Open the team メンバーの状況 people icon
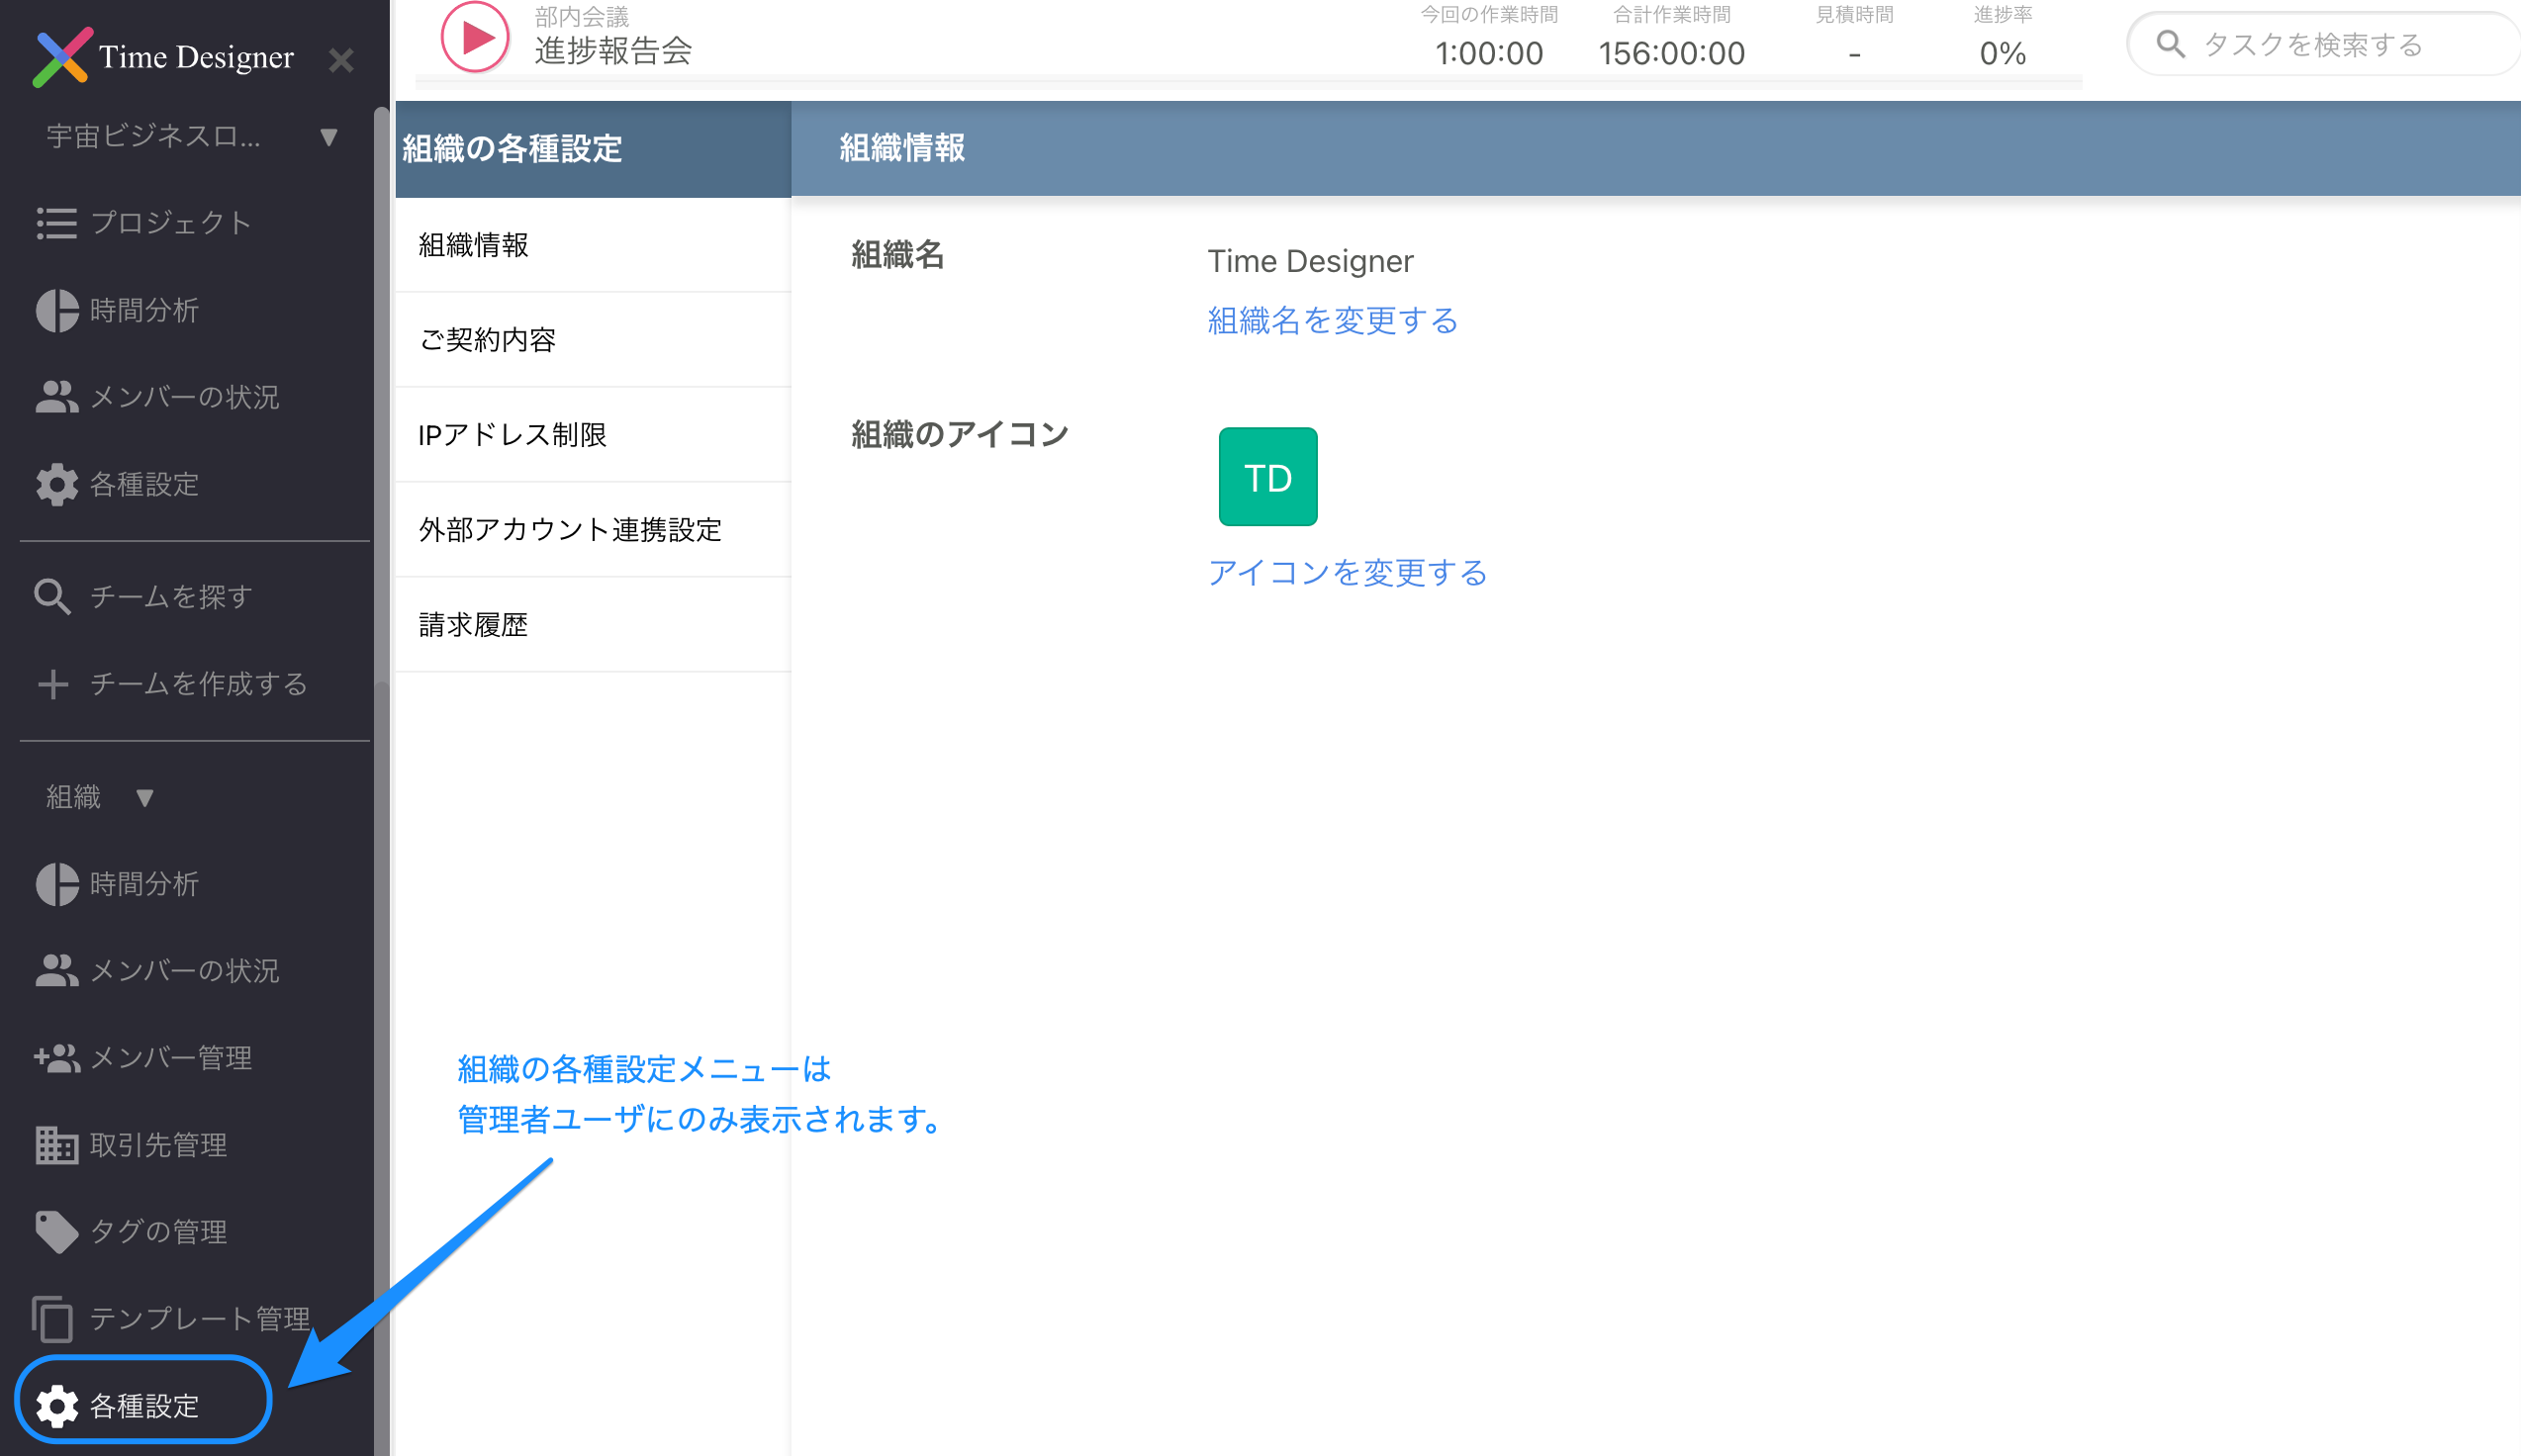2521x1456 pixels. (x=56, y=398)
